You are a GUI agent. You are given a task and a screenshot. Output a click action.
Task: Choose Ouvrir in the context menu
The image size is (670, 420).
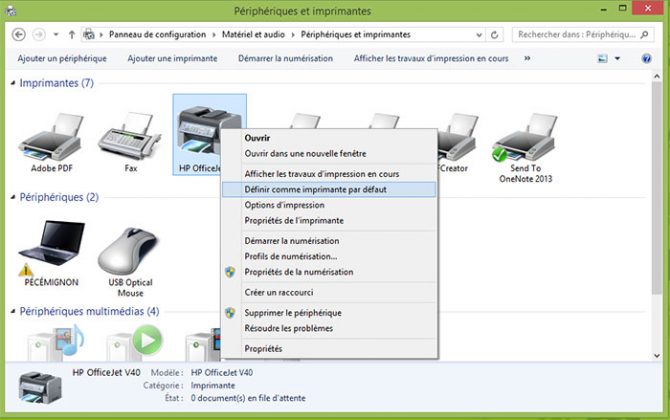point(329,138)
